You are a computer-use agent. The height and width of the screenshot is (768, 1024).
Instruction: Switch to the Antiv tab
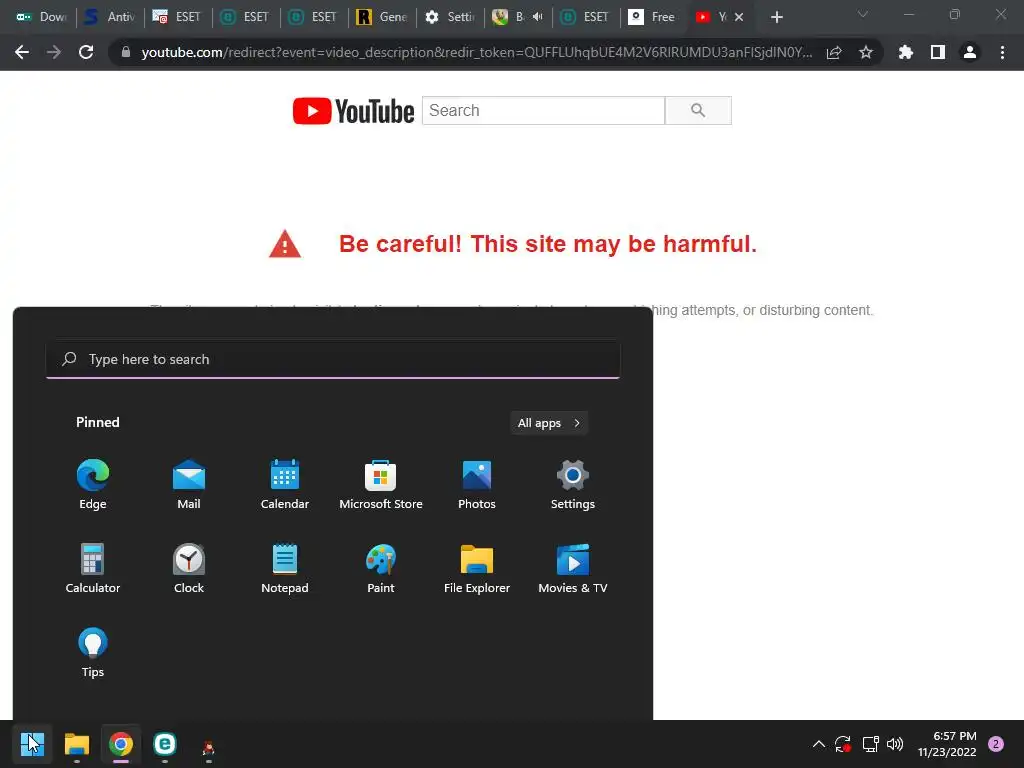point(109,17)
